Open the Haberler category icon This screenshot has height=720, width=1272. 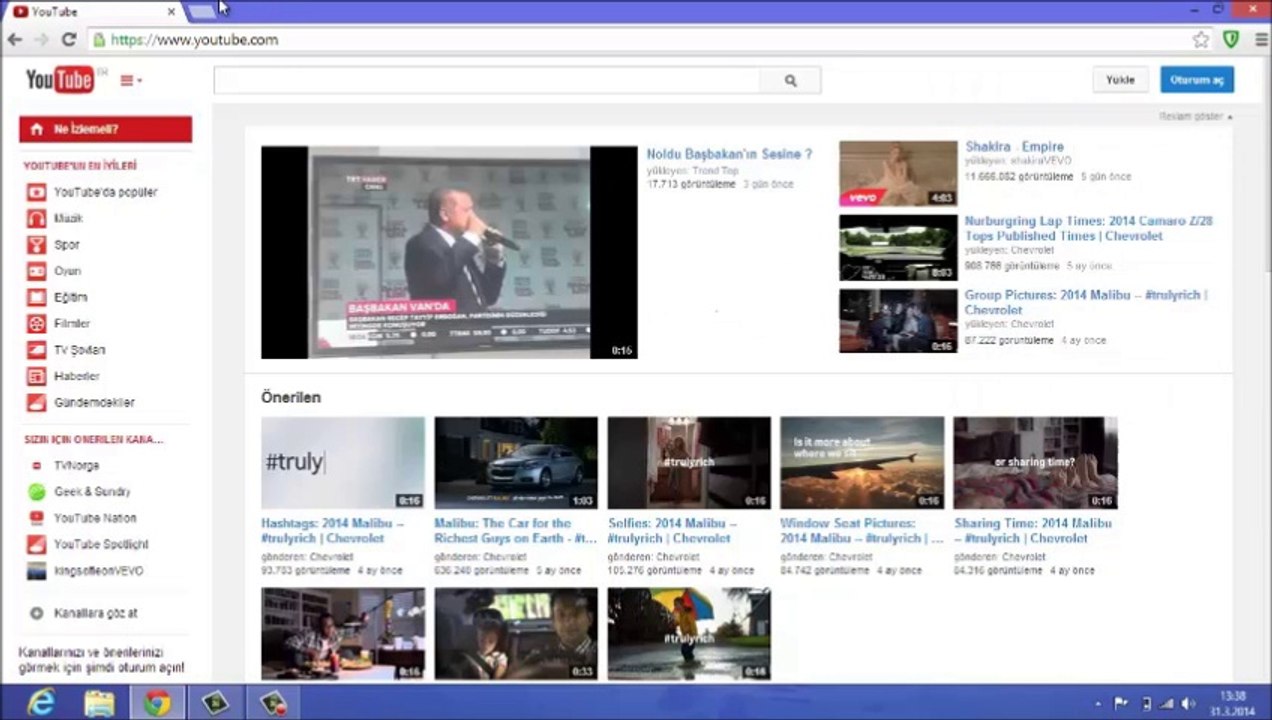36,376
